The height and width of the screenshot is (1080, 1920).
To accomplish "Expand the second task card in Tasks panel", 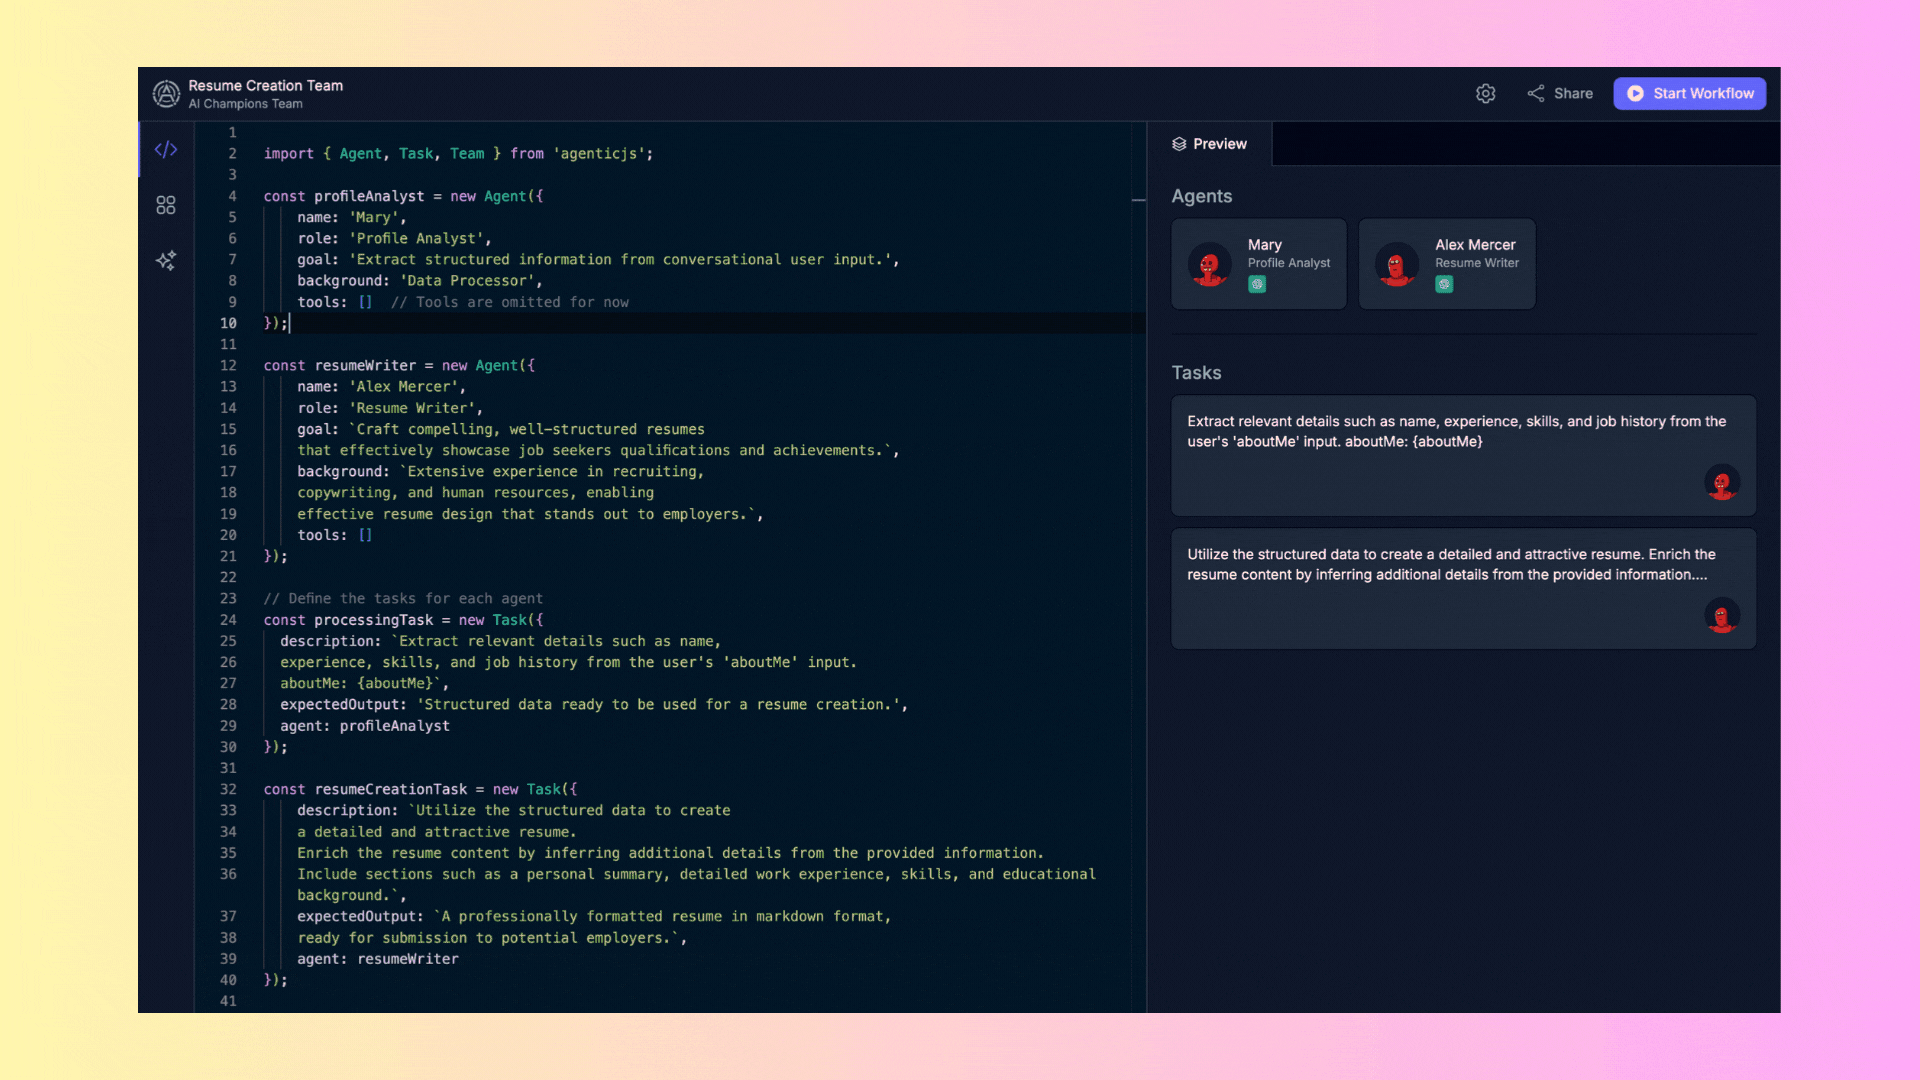I will point(1462,587).
